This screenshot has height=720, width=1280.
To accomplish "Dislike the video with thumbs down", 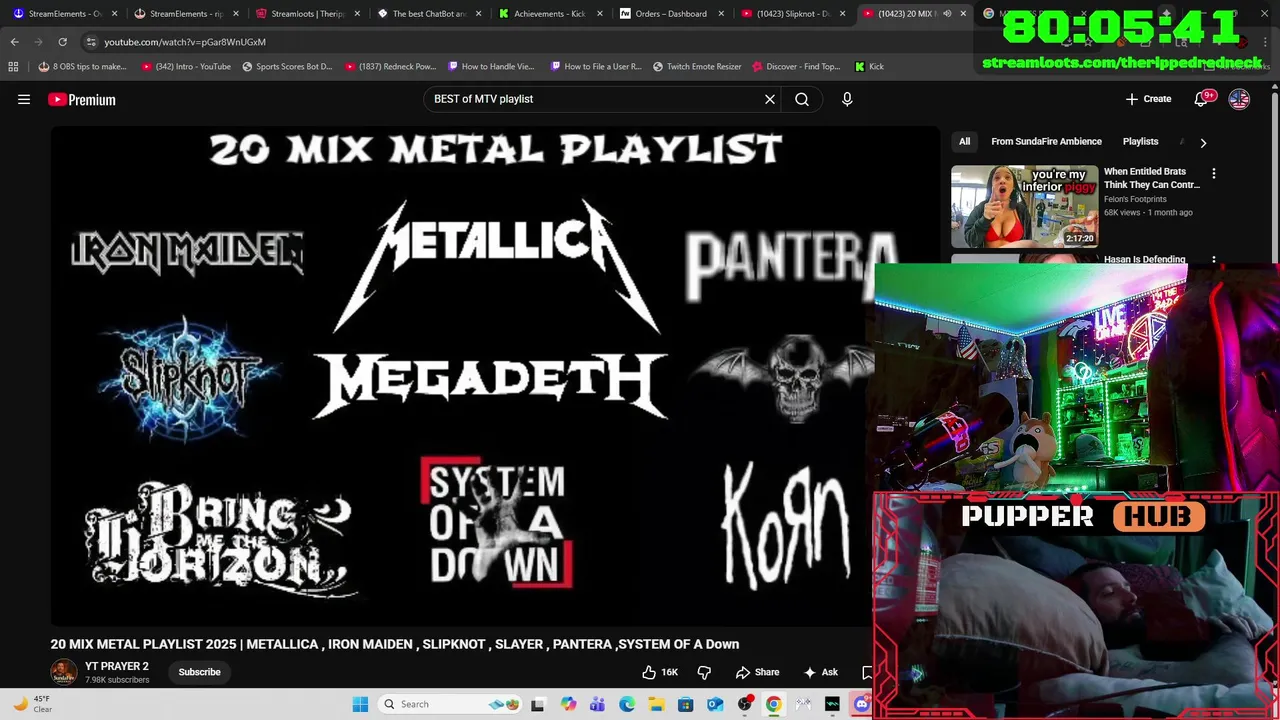I will (704, 672).
